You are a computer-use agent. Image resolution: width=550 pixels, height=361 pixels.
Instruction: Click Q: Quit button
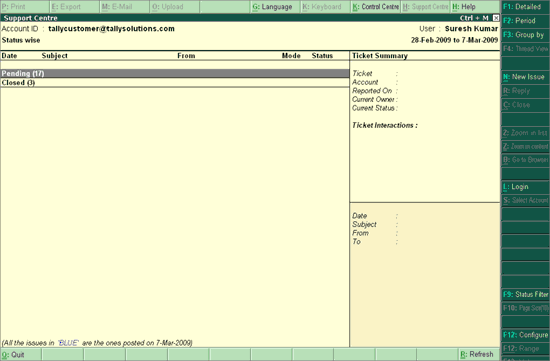point(21,355)
